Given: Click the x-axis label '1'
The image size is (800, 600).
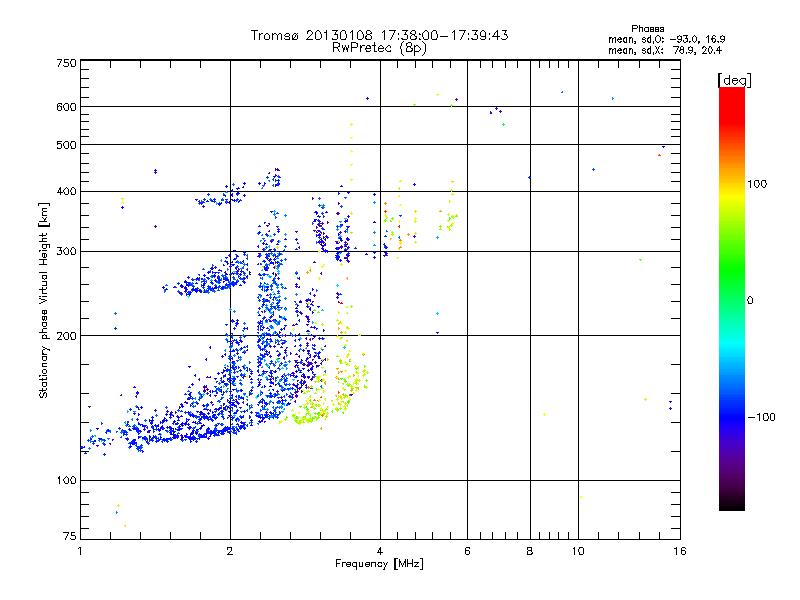Looking at the screenshot, I should pos(80,551).
